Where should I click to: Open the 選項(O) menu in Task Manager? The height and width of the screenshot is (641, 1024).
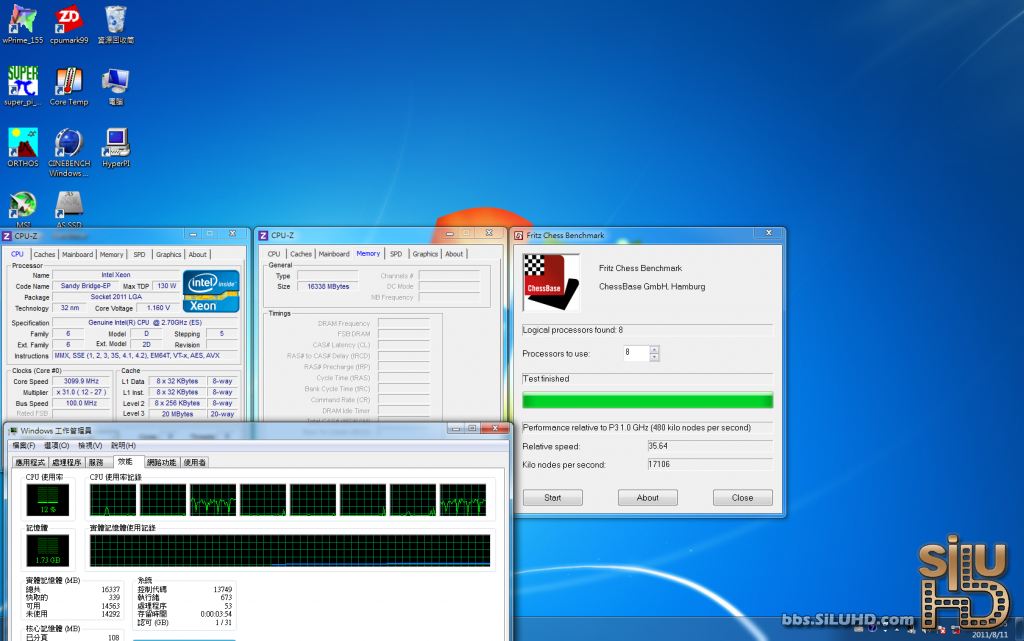click(56, 445)
